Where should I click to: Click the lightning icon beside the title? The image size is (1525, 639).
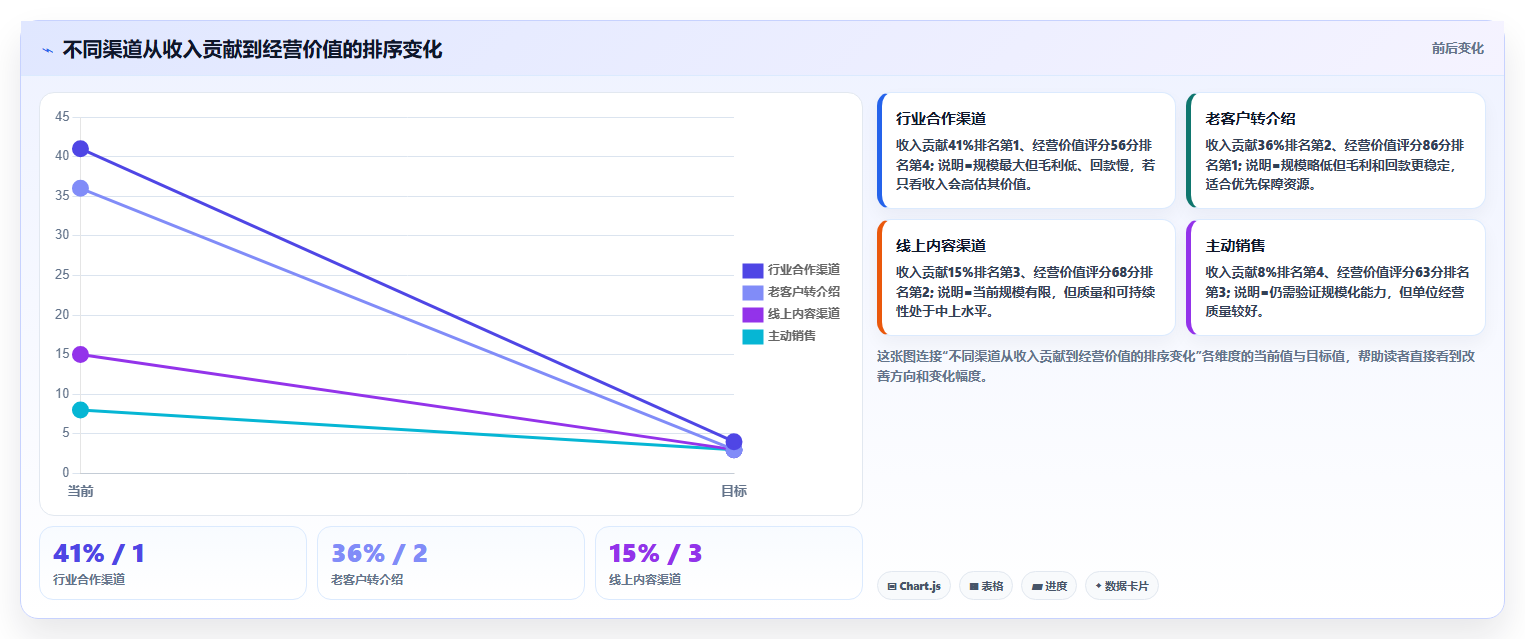pos(47,50)
